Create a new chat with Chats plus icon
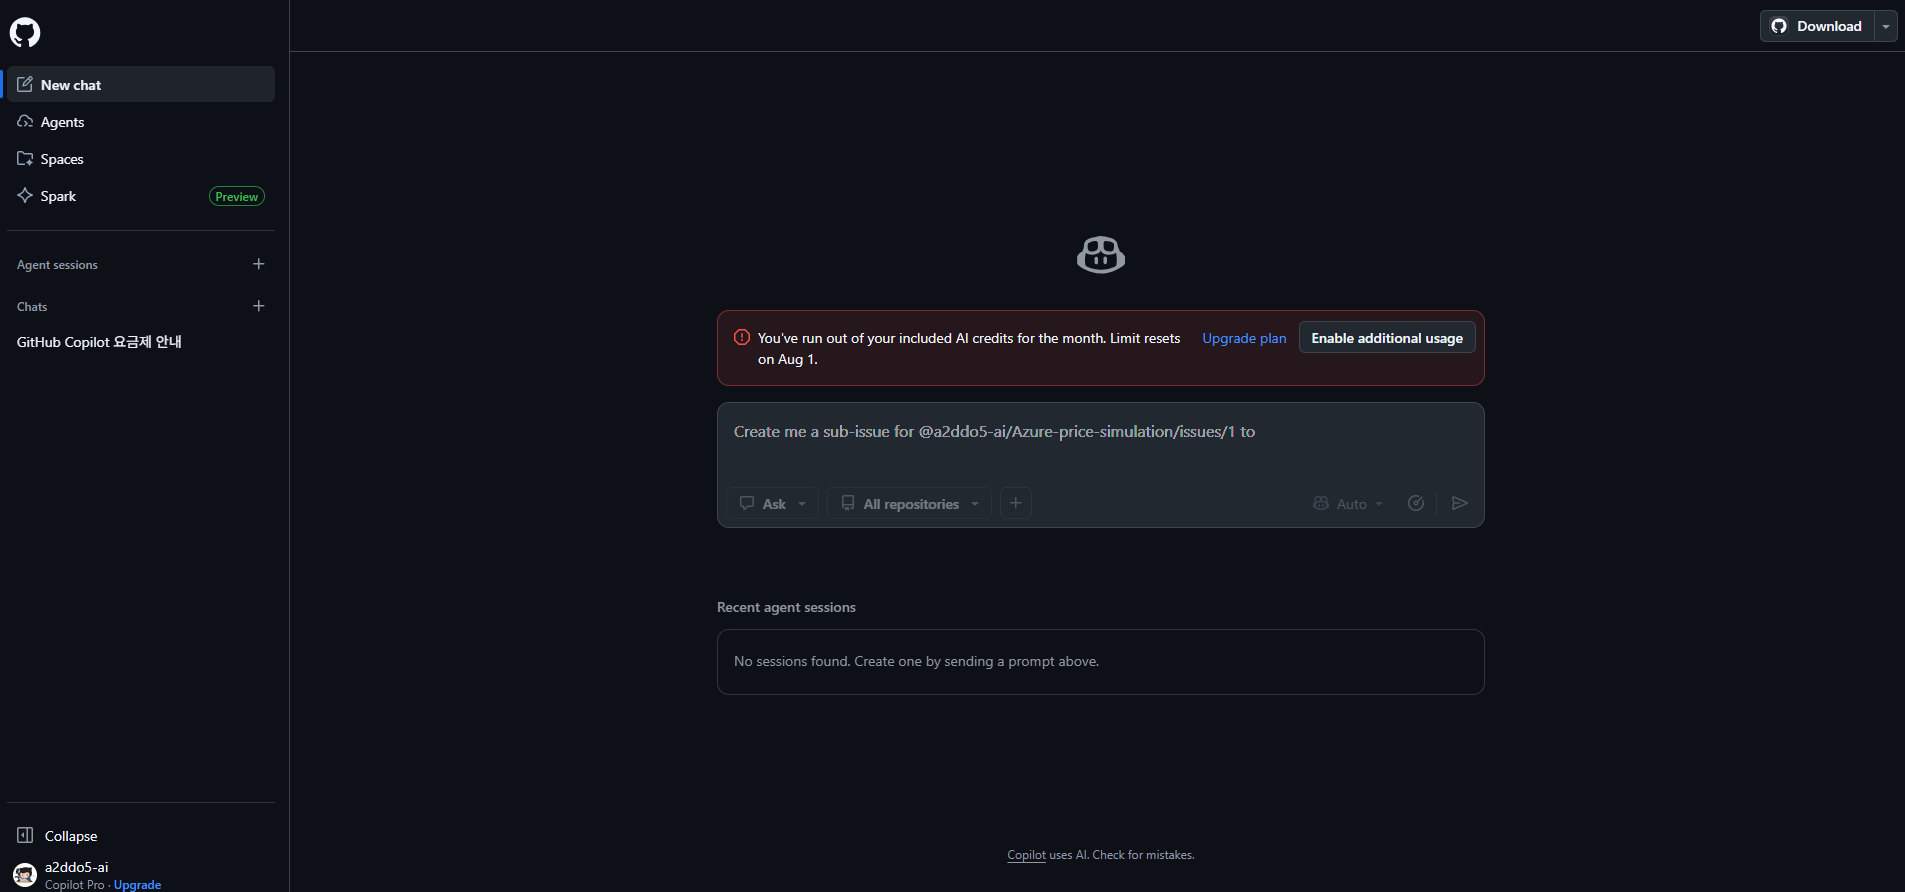Viewport: 1905px width, 892px height. (259, 306)
